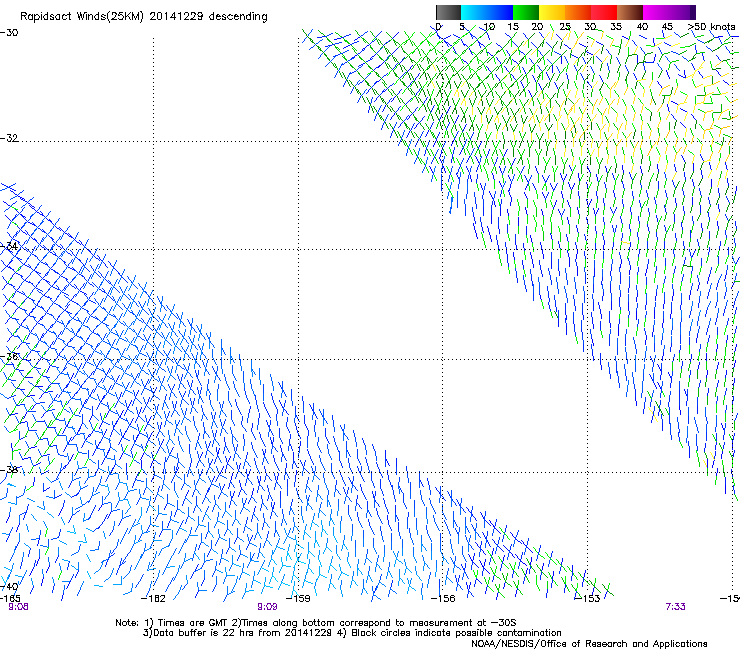Click the '-34' latitude axis label

pos(9,247)
